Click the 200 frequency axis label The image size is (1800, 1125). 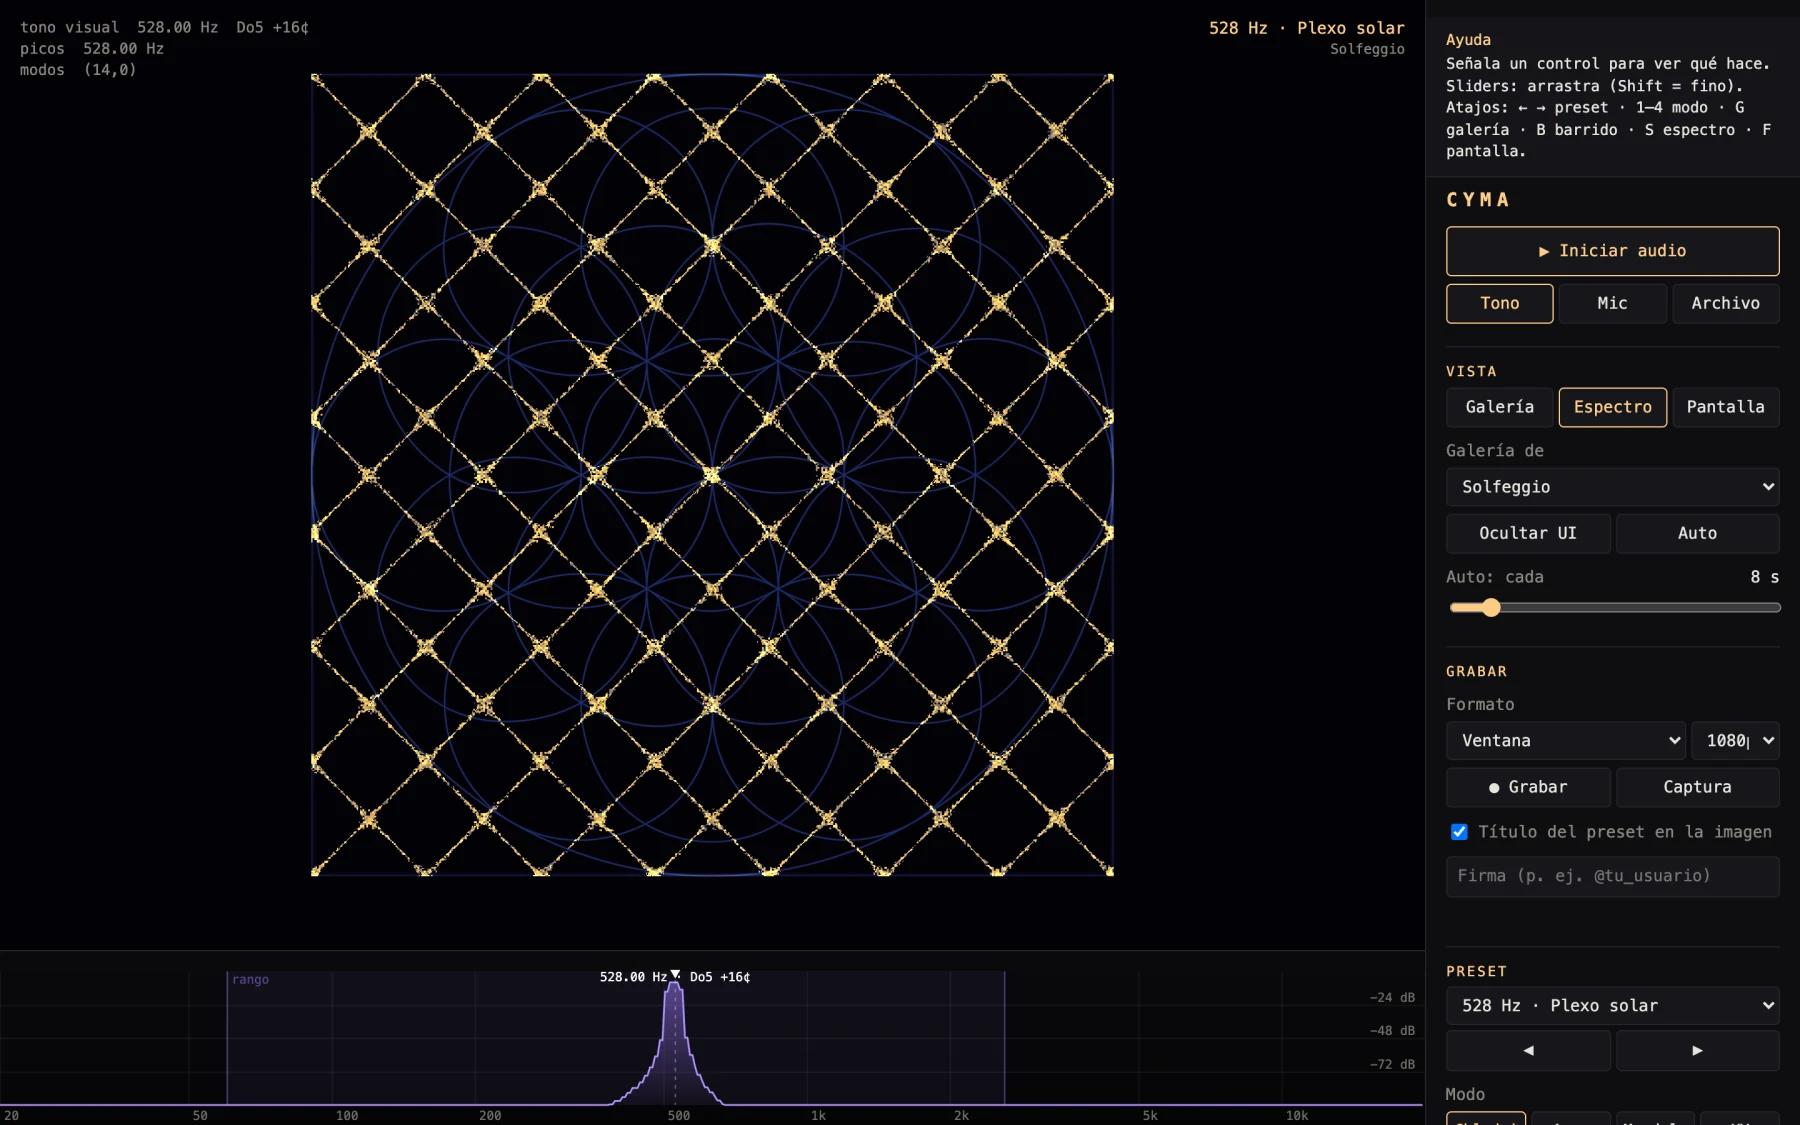490,1116
